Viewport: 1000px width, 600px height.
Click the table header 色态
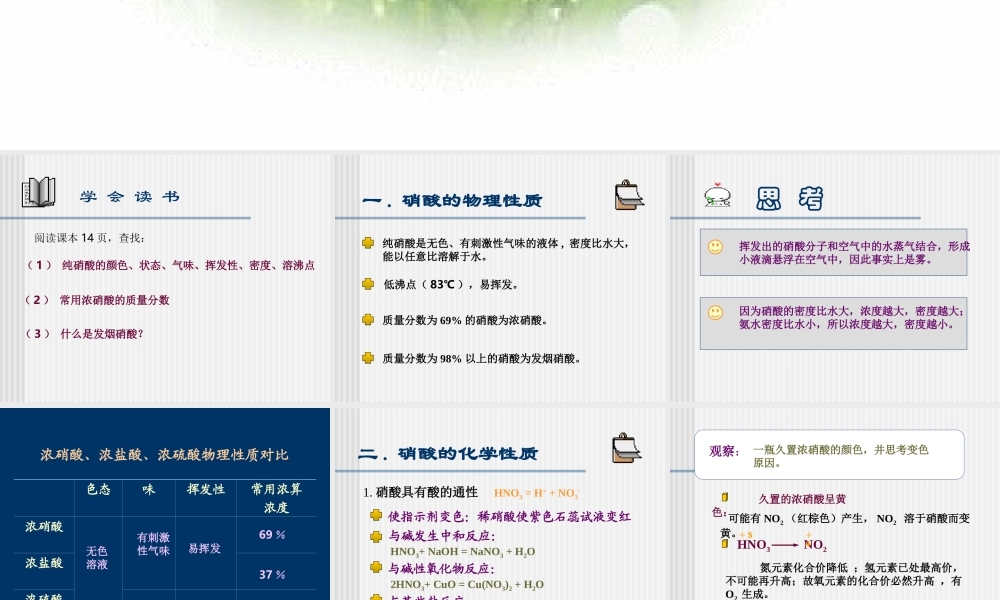tap(99, 489)
